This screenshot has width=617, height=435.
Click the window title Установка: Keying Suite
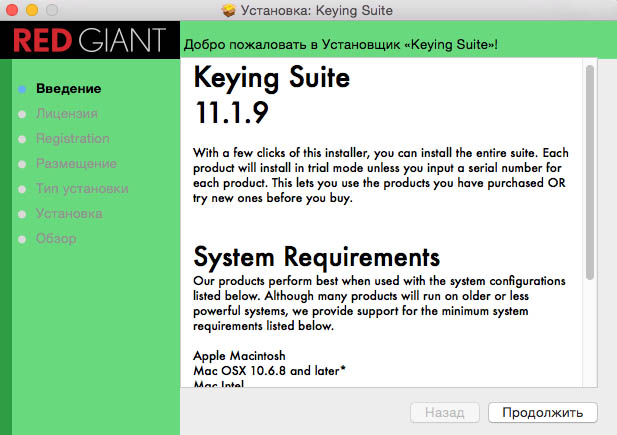(x=317, y=10)
